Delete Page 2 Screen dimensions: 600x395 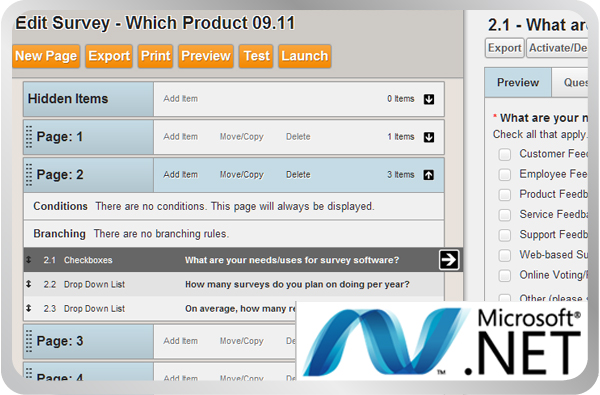(298, 175)
